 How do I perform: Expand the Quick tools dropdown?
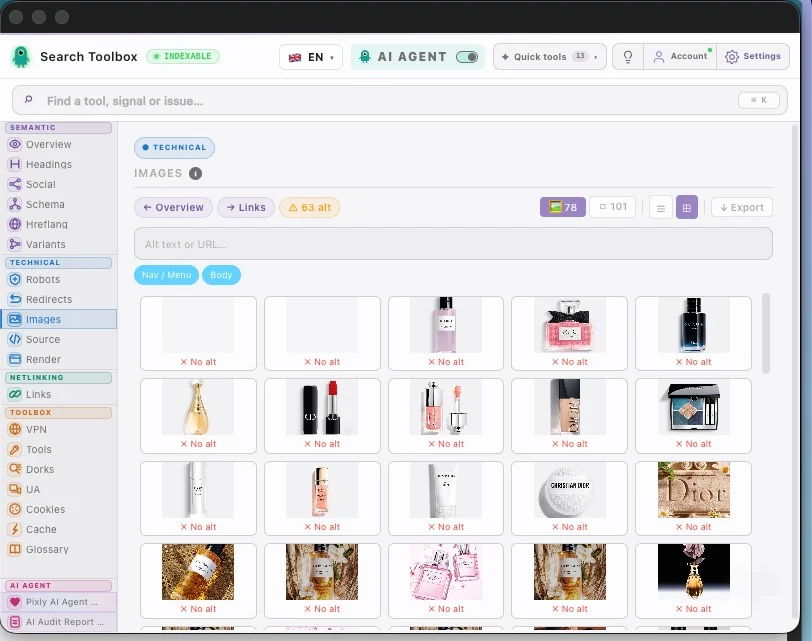[x=549, y=56]
